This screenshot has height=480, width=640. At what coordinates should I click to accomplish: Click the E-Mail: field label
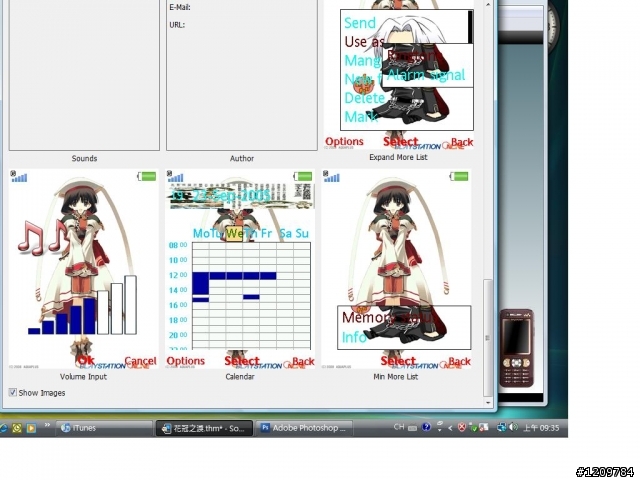click(180, 7)
